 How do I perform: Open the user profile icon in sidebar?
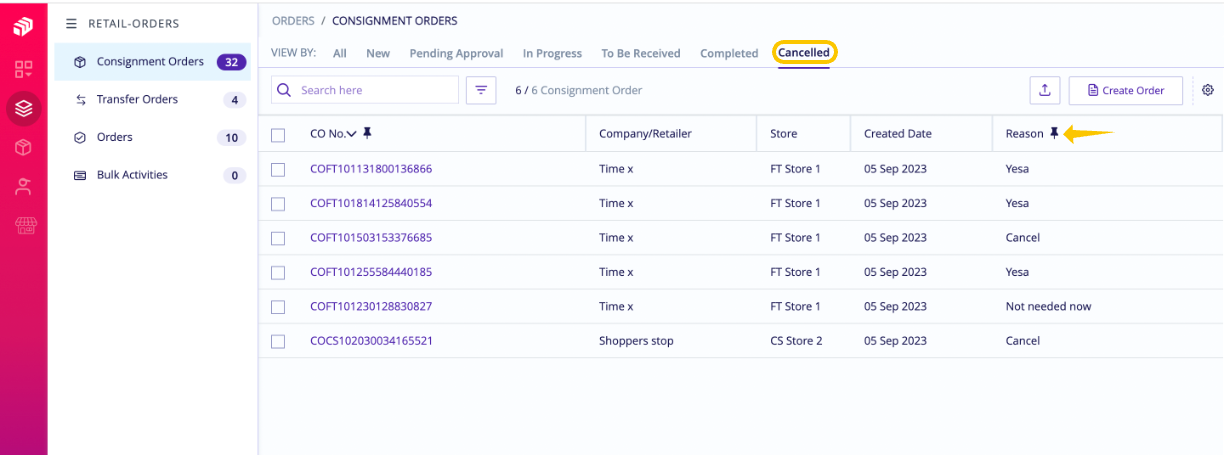(23, 186)
